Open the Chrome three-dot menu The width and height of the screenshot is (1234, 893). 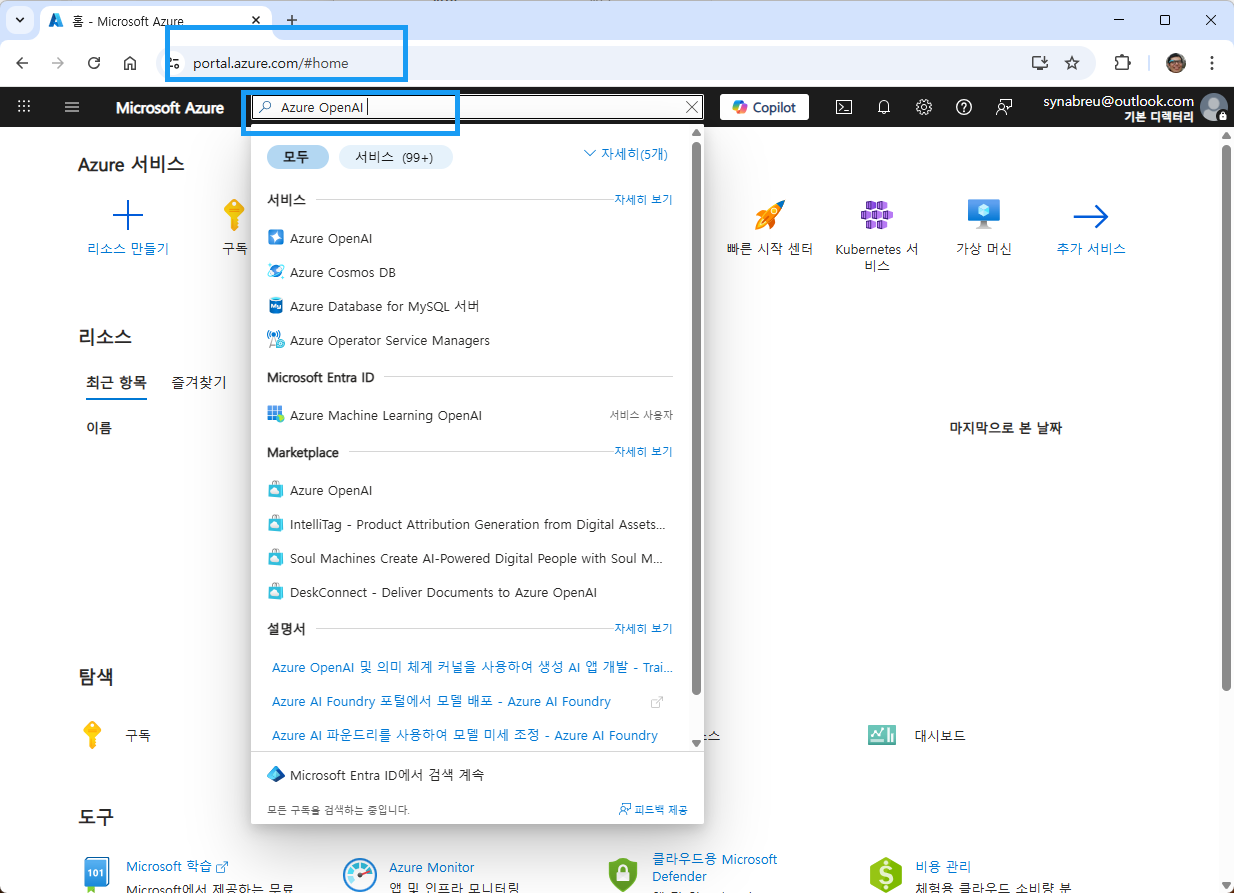pos(1212,63)
